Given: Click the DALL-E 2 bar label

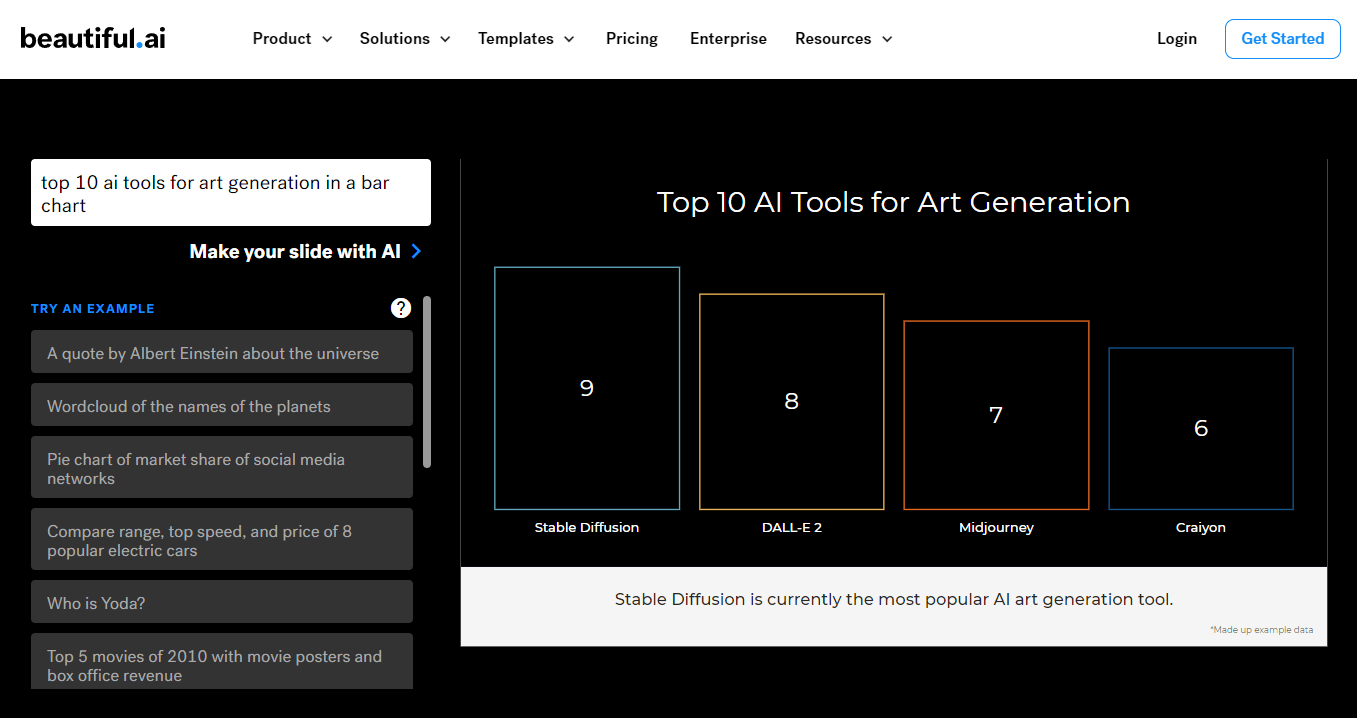Looking at the screenshot, I should (x=792, y=527).
